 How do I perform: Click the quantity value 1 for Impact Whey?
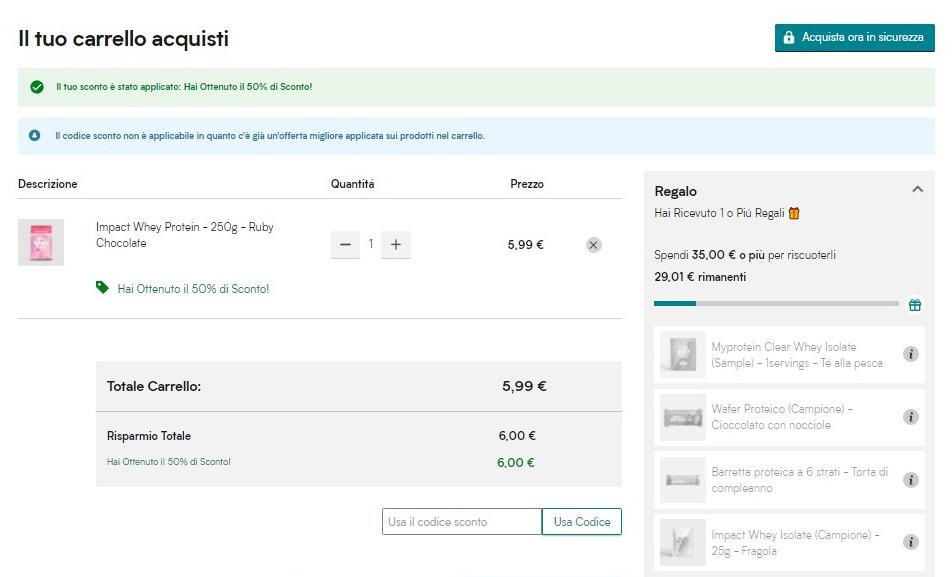[370, 244]
